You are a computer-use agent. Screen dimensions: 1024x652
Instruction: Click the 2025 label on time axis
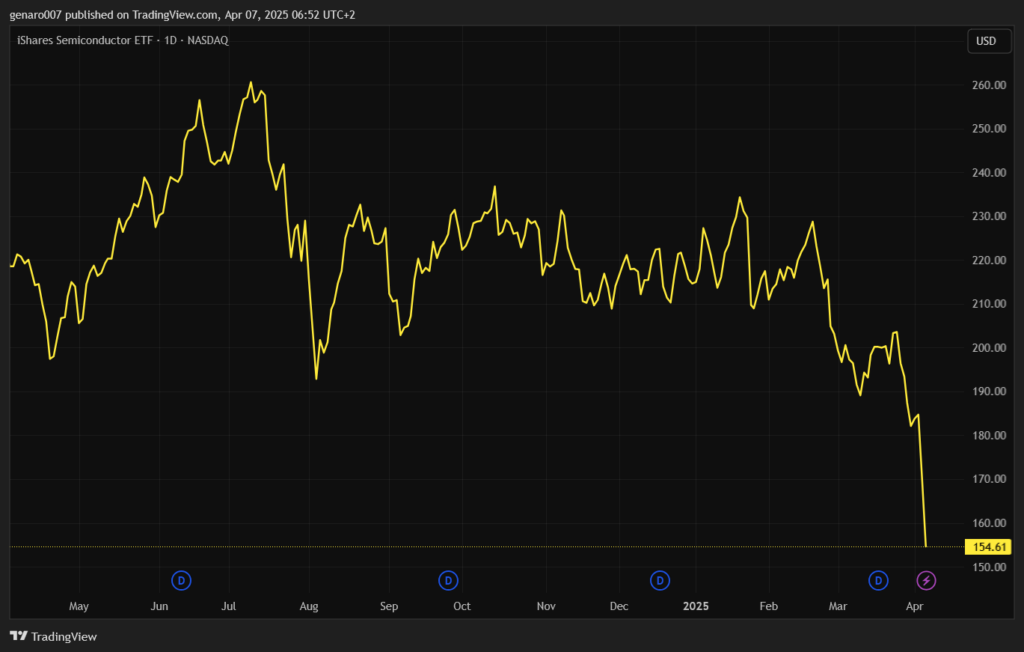tap(696, 606)
